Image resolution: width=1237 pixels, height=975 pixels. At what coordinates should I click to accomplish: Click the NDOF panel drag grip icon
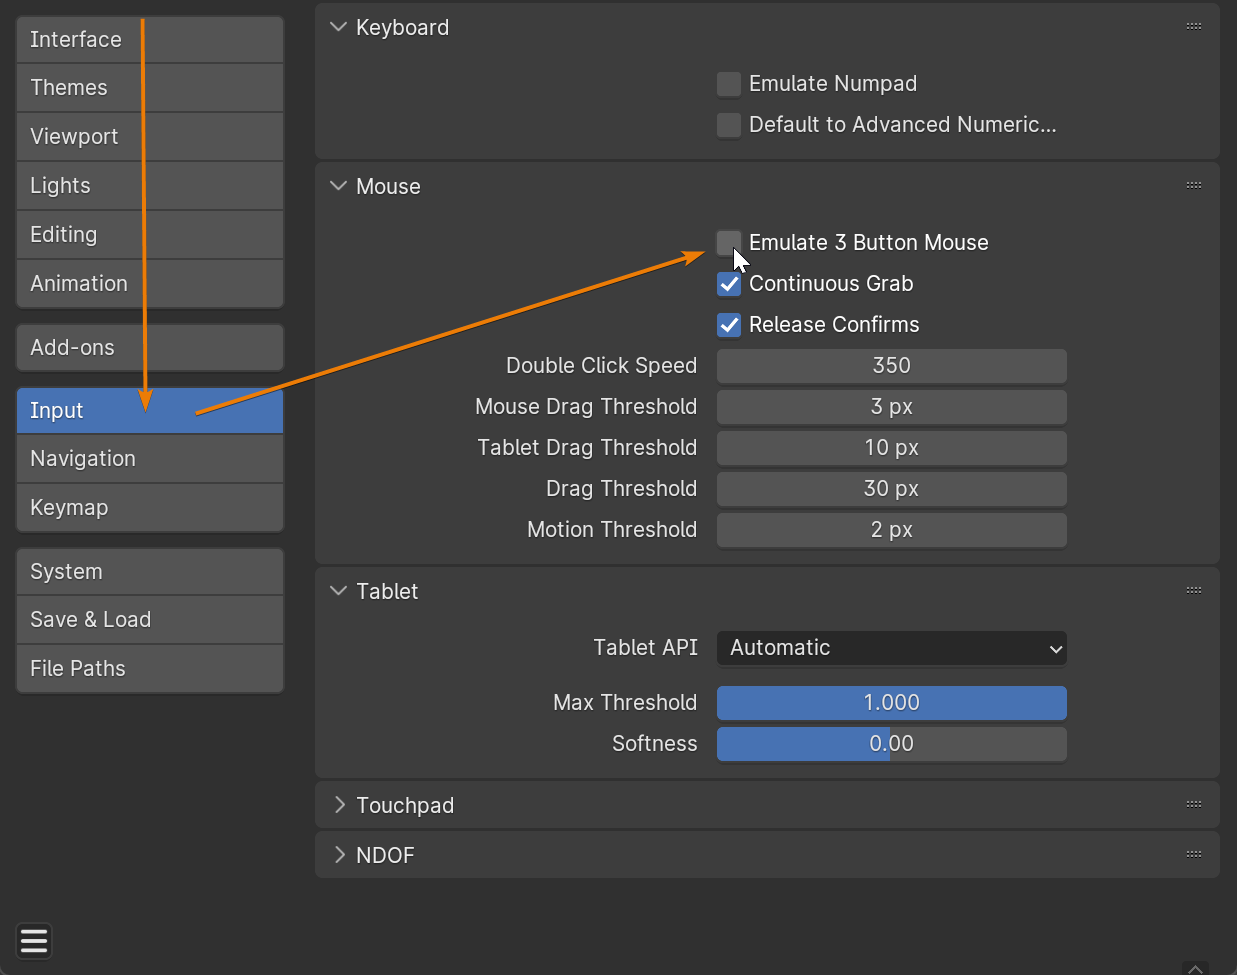[x=1193, y=855]
